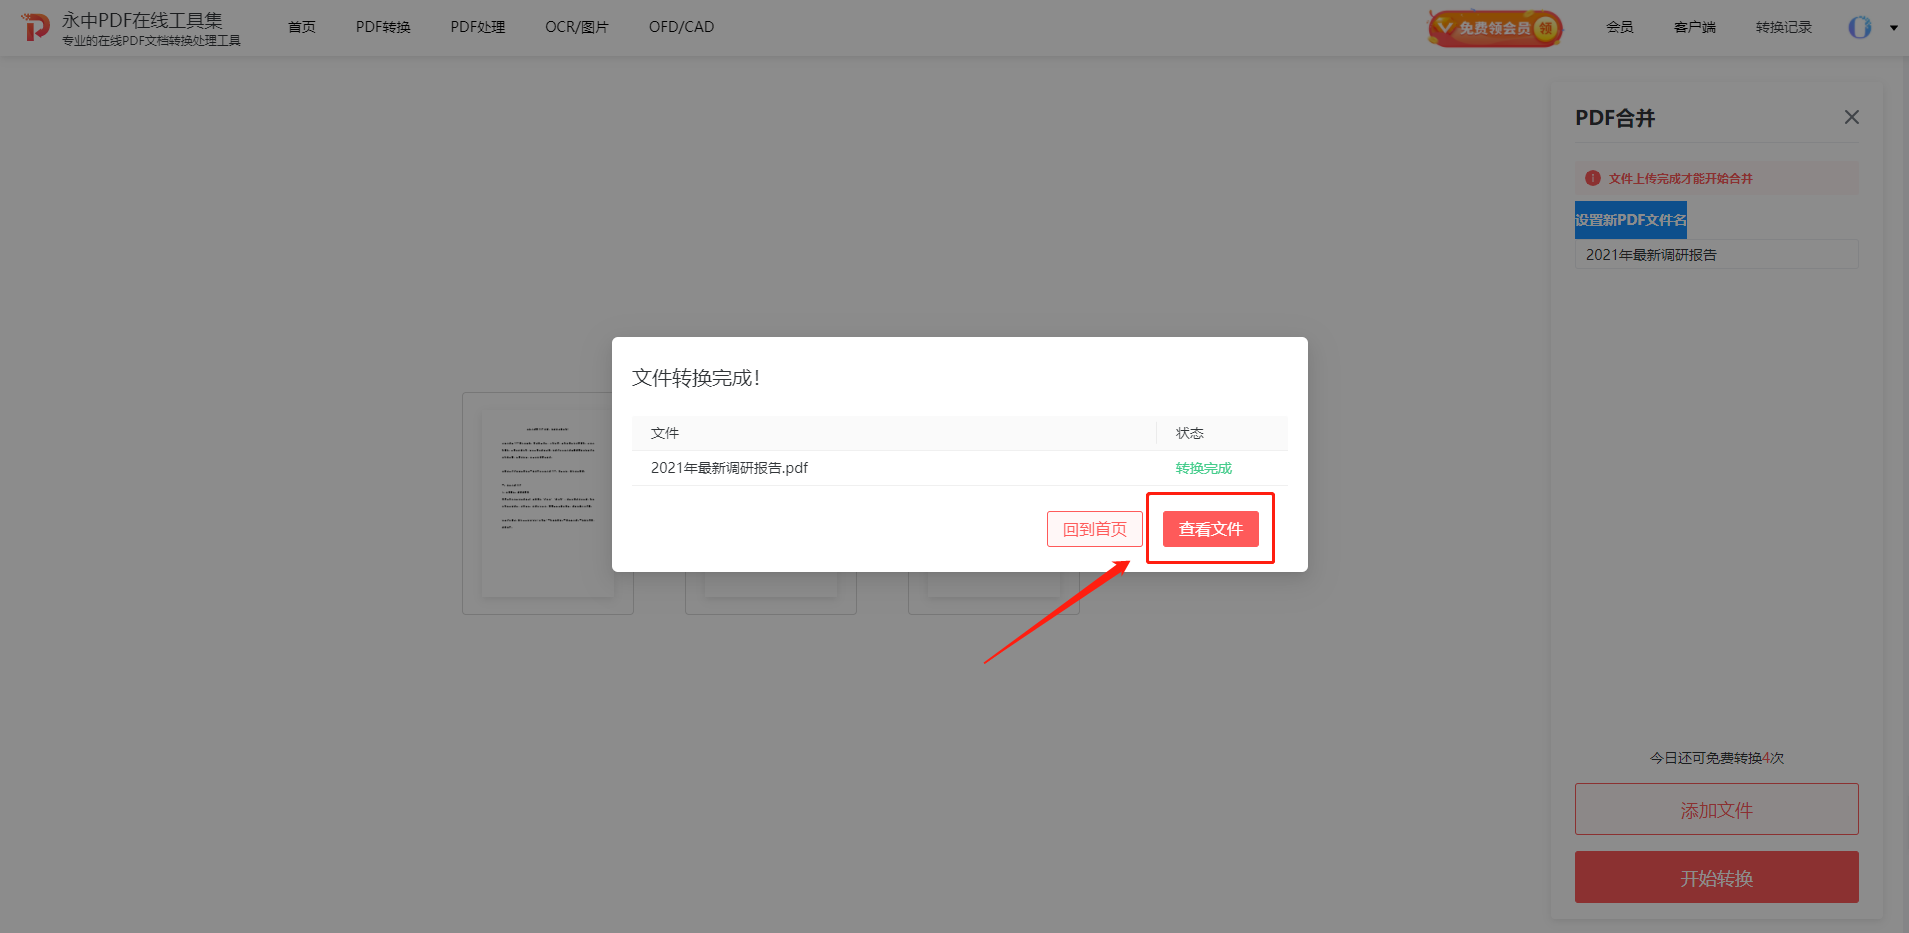Screen dimensions: 1909x933
Task: Click the 回到首页 button
Action: pos(1094,529)
